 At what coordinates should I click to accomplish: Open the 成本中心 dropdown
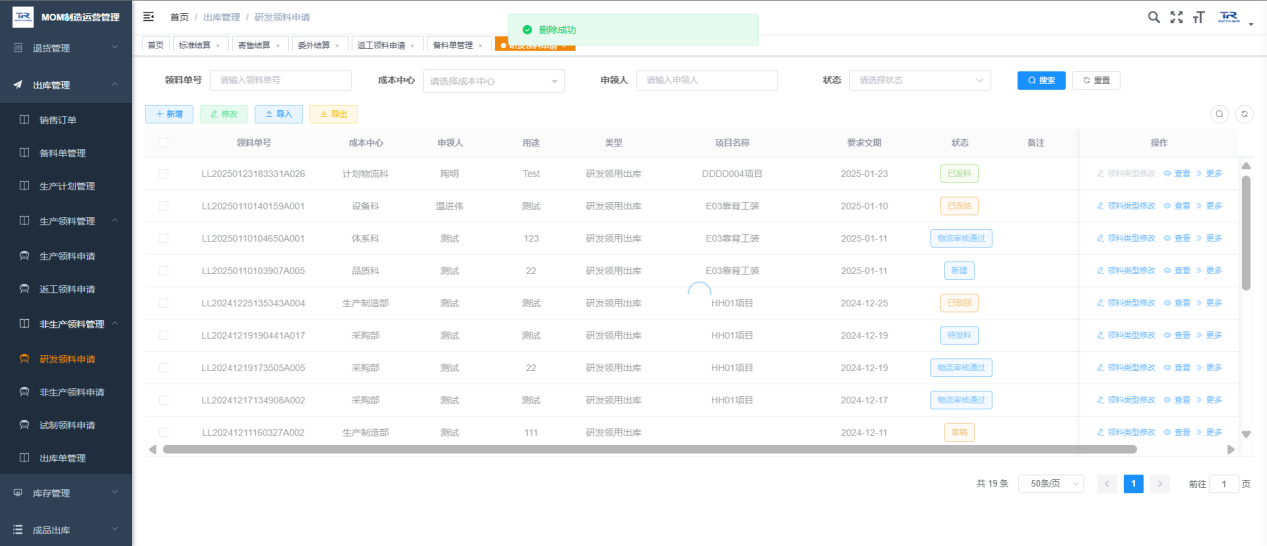pyautogui.click(x=494, y=81)
